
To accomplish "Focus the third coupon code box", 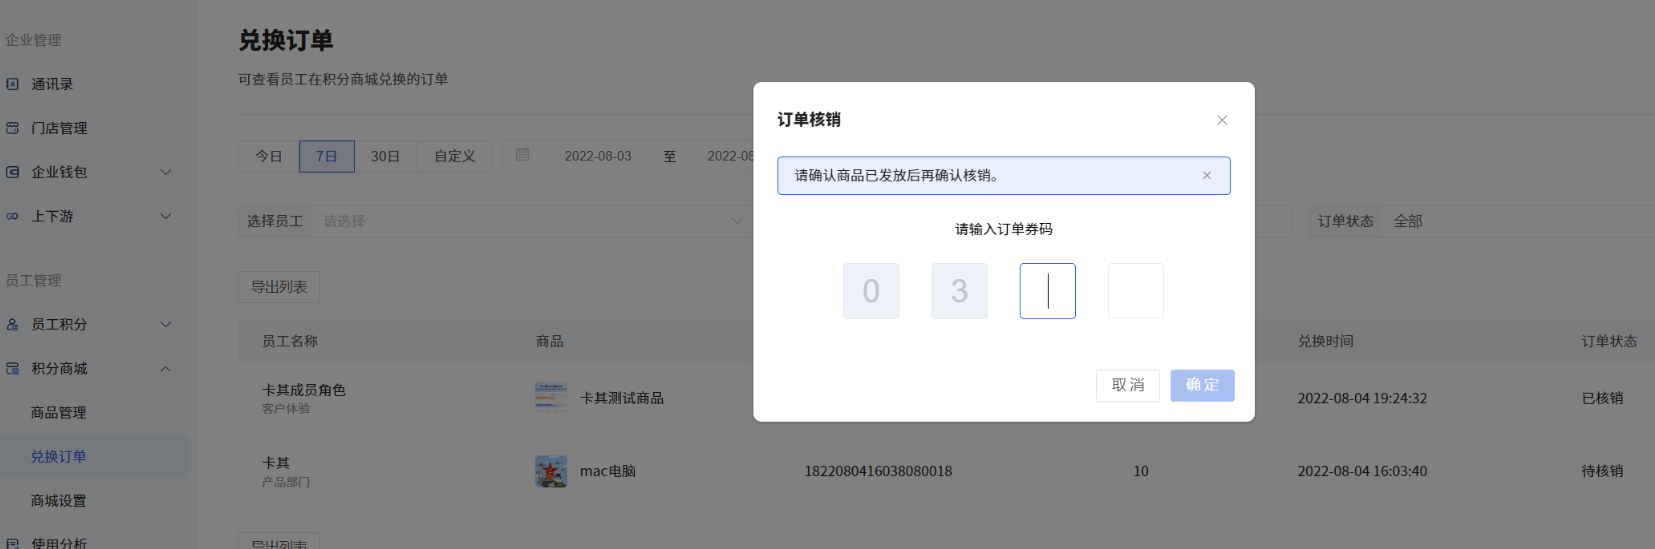I will [x=1047, y=291].
